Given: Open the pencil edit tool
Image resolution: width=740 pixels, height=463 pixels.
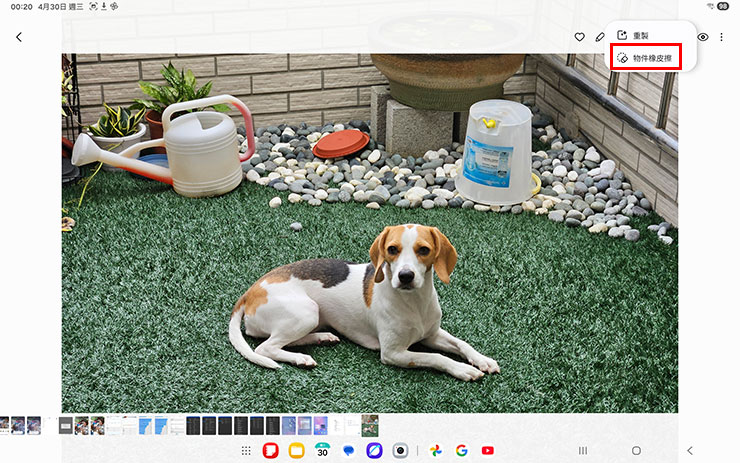Looking at the screenshot, I should [600, 37].
